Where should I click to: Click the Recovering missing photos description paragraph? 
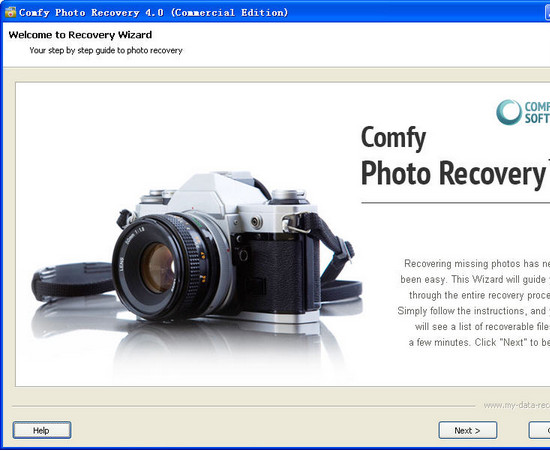click(x=474, y=303)
